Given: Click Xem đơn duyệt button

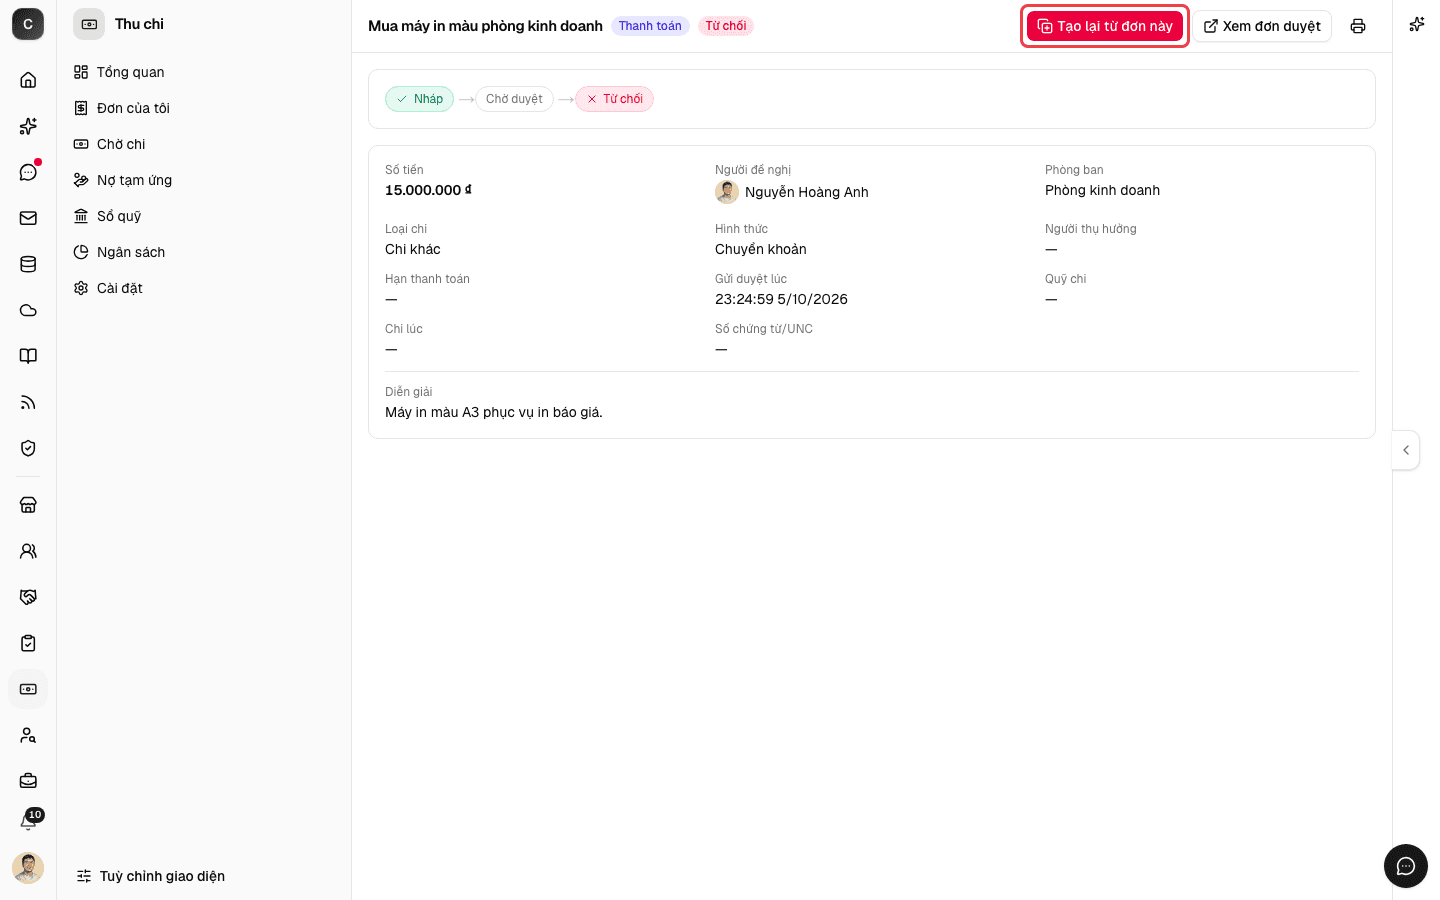Looking at the screenshot, I should pyautogui.click(x=1262, y=26).
